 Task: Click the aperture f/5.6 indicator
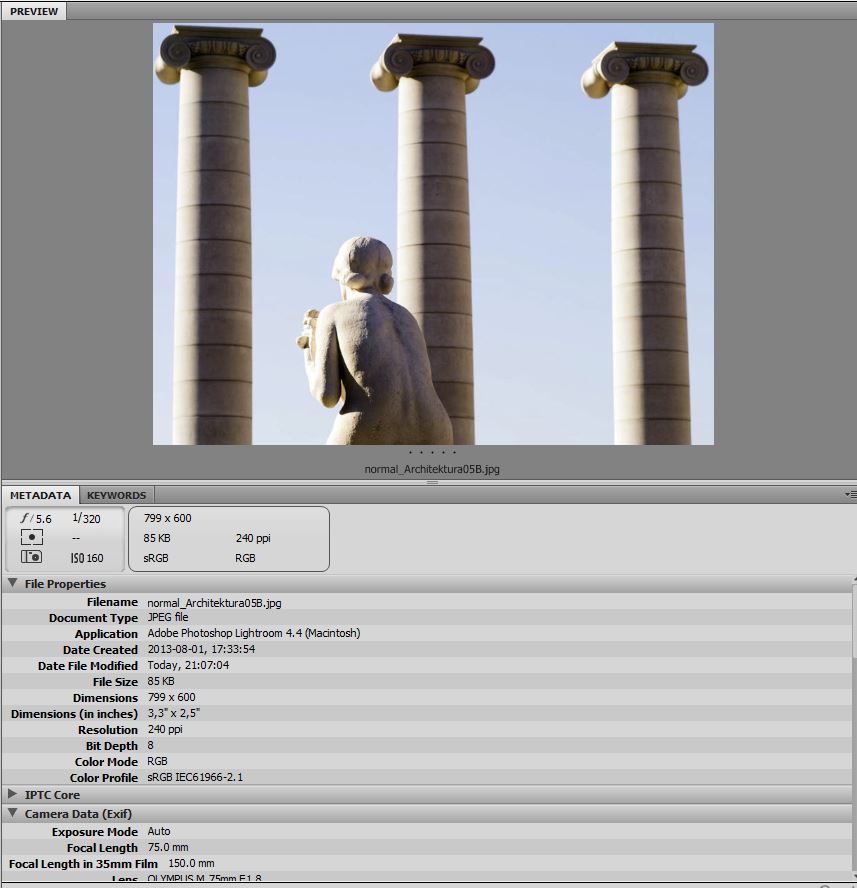click(x=36, y=519)
